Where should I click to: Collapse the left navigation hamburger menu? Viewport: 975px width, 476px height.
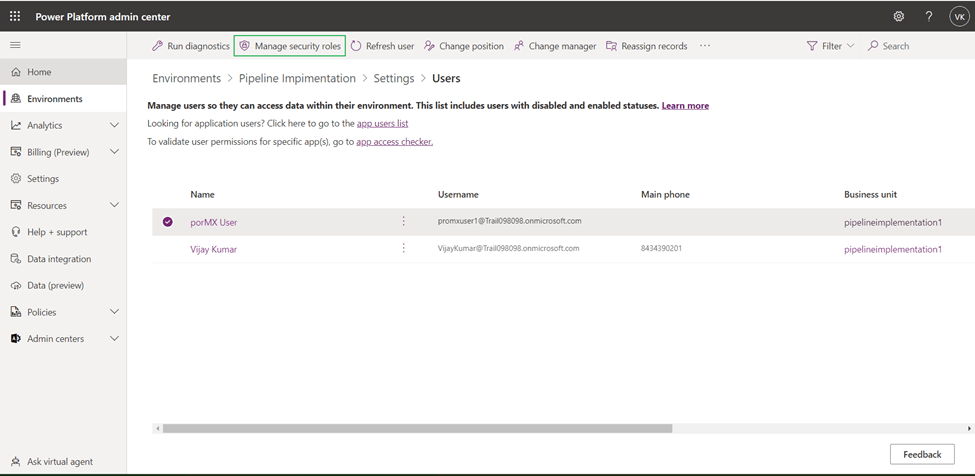(15, 45)
